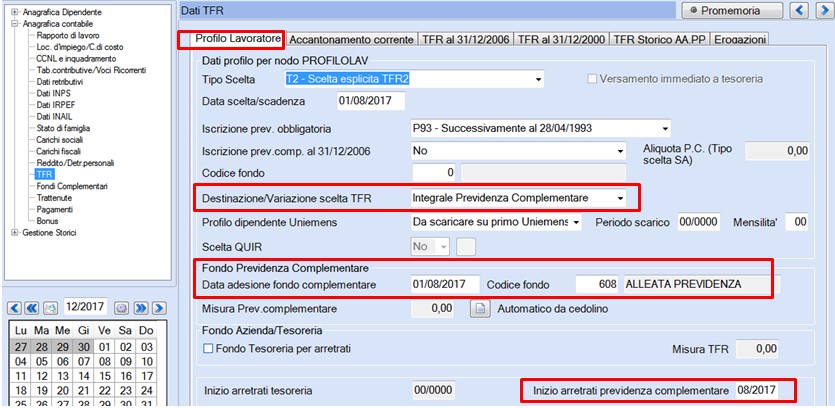Click the Data scelta/scadenza date field

371,101
